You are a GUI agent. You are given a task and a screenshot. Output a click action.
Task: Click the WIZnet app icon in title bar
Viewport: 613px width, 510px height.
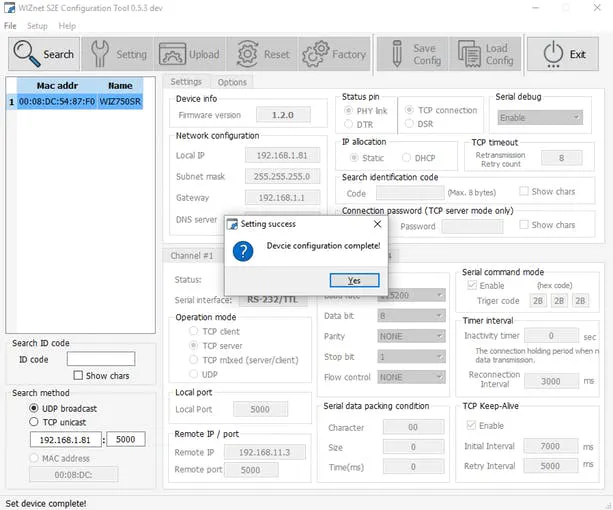tap(9, 8)
